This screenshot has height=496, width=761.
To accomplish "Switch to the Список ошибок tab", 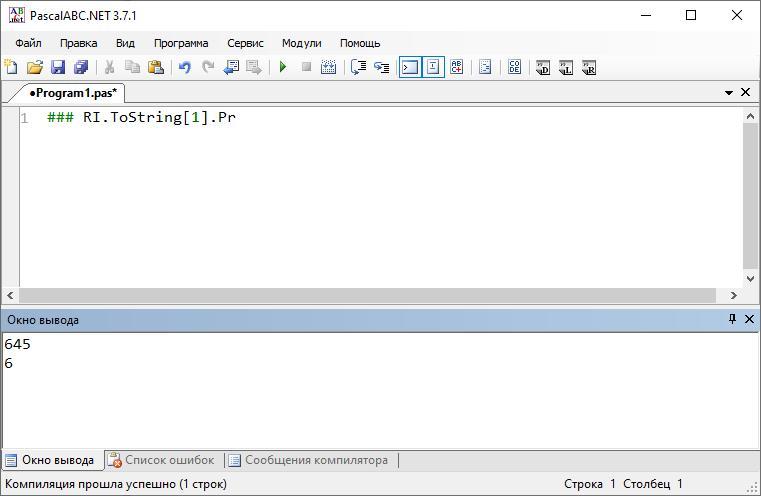I will tap(162, 460).
